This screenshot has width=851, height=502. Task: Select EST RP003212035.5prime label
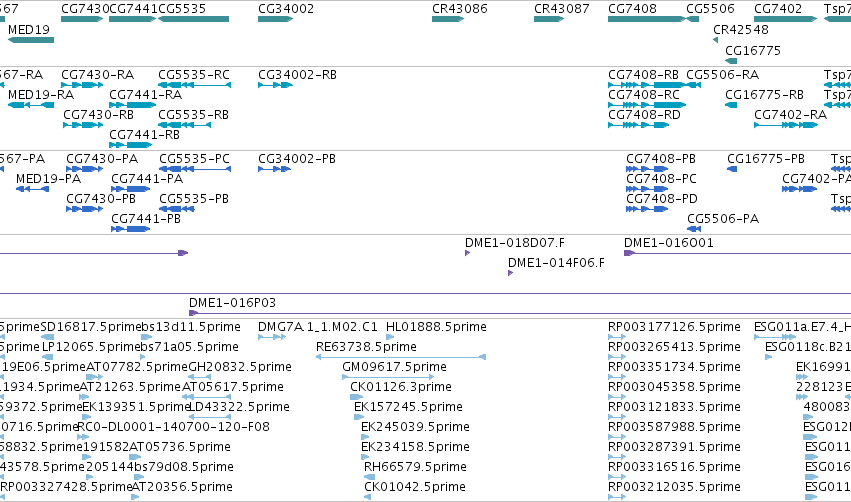tap(675, 487)
